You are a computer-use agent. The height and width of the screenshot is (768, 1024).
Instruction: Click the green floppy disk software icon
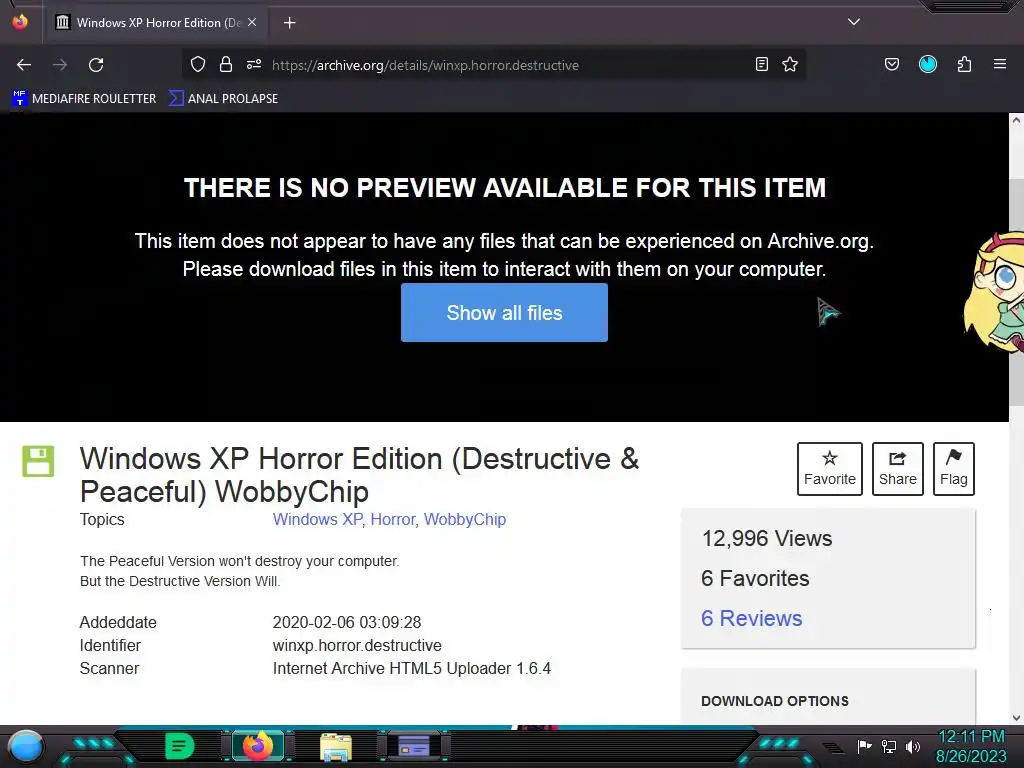point(39,462)
